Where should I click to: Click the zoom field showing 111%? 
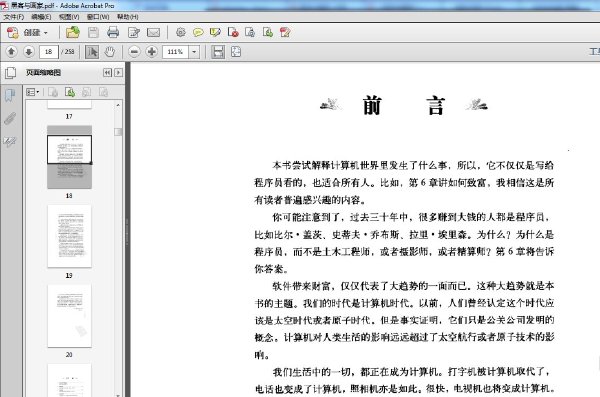pyautogui.click(x=175, y=52)
